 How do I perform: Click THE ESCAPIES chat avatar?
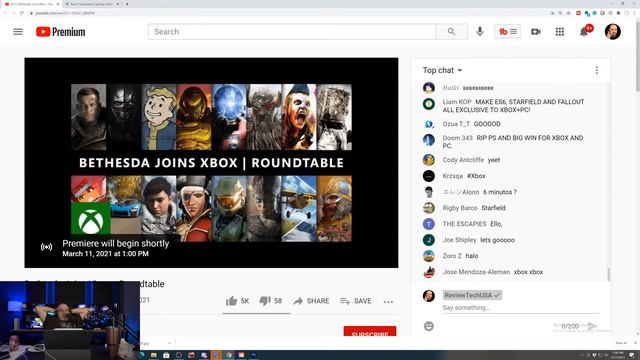point(429,224)
